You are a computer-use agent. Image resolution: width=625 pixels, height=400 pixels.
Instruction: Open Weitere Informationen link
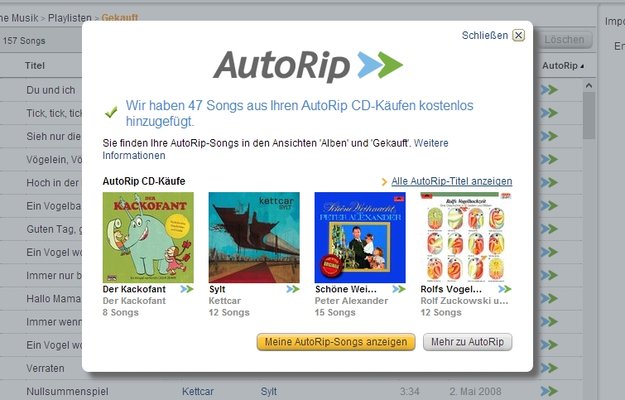(x=275, y=149)
